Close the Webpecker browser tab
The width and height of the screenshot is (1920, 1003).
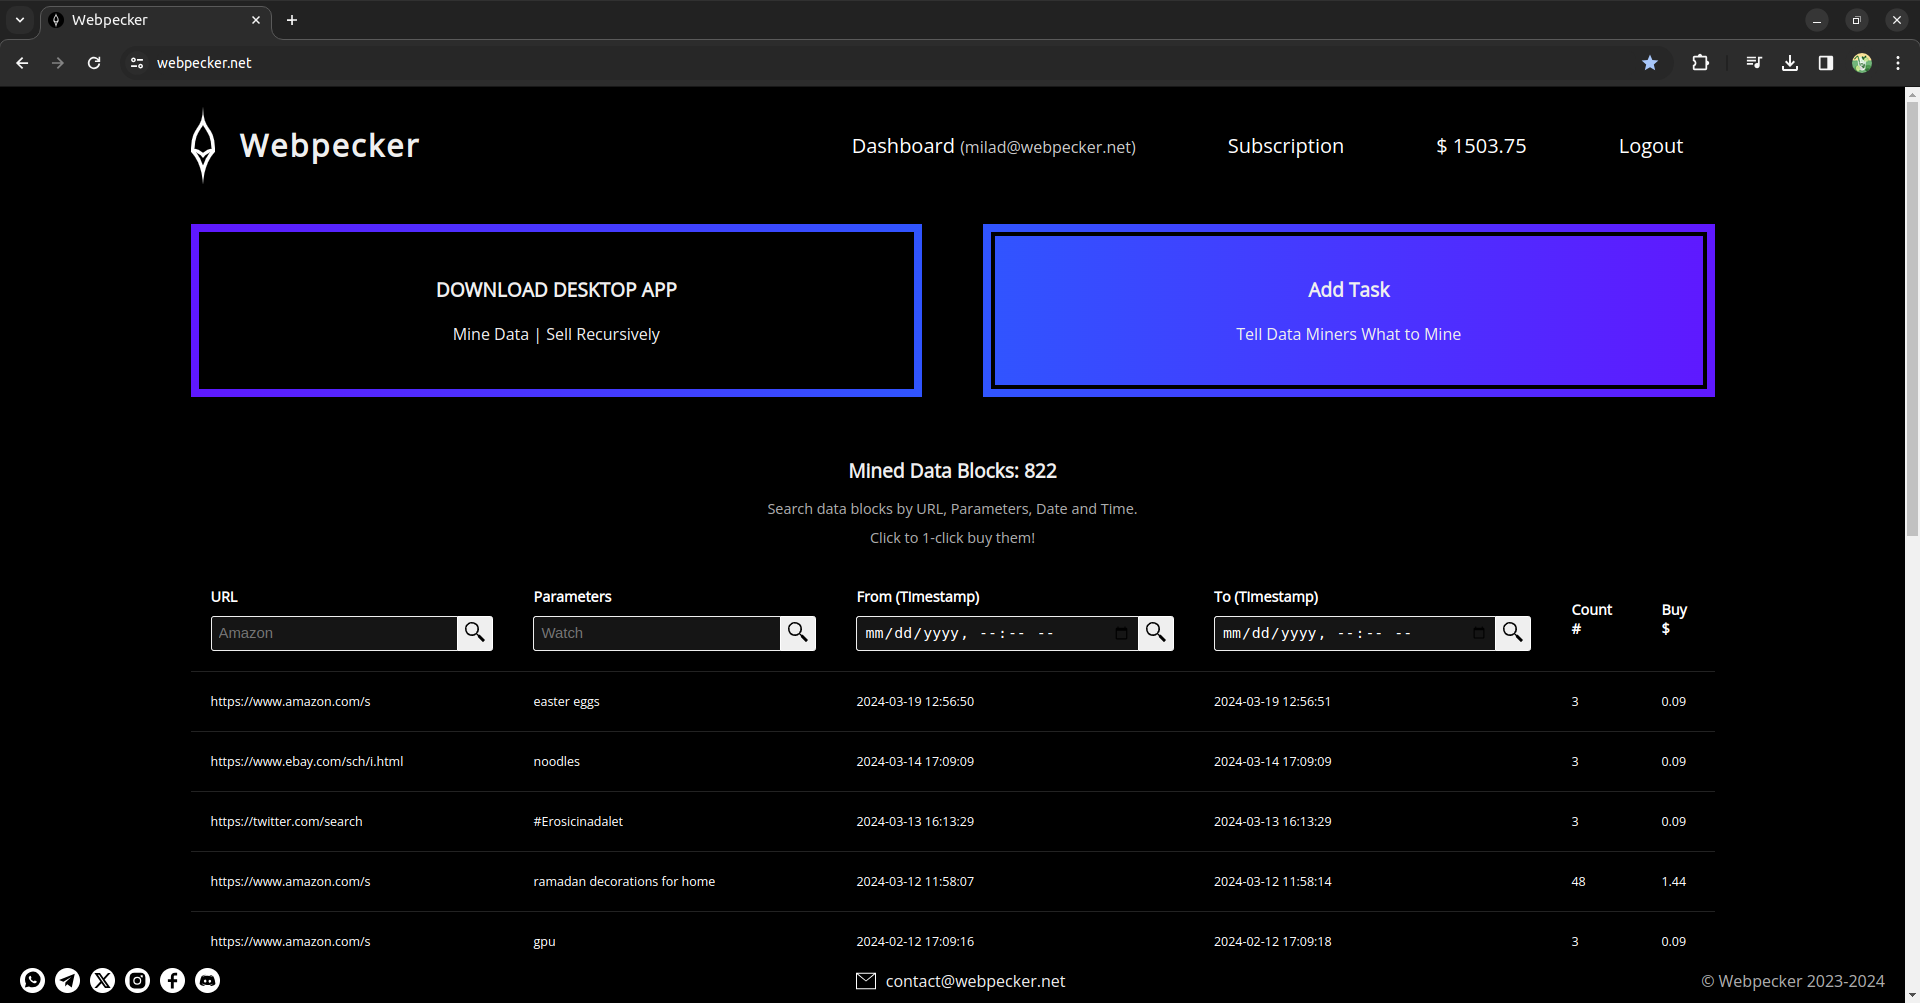(256, 20)
